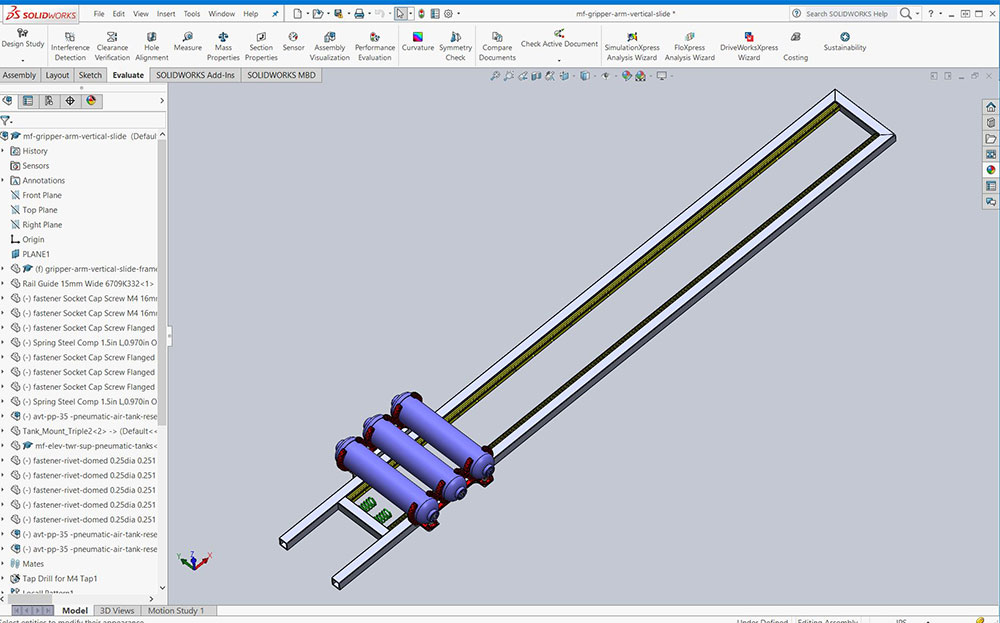Open the Interference Detection tool
Screen dimensions: 1000x623
coord(70,46)
